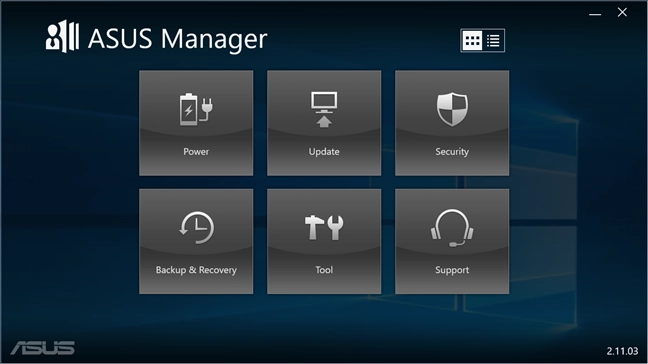
Task: Minimize the ASUS Manager window
Action: click(595, 14)
